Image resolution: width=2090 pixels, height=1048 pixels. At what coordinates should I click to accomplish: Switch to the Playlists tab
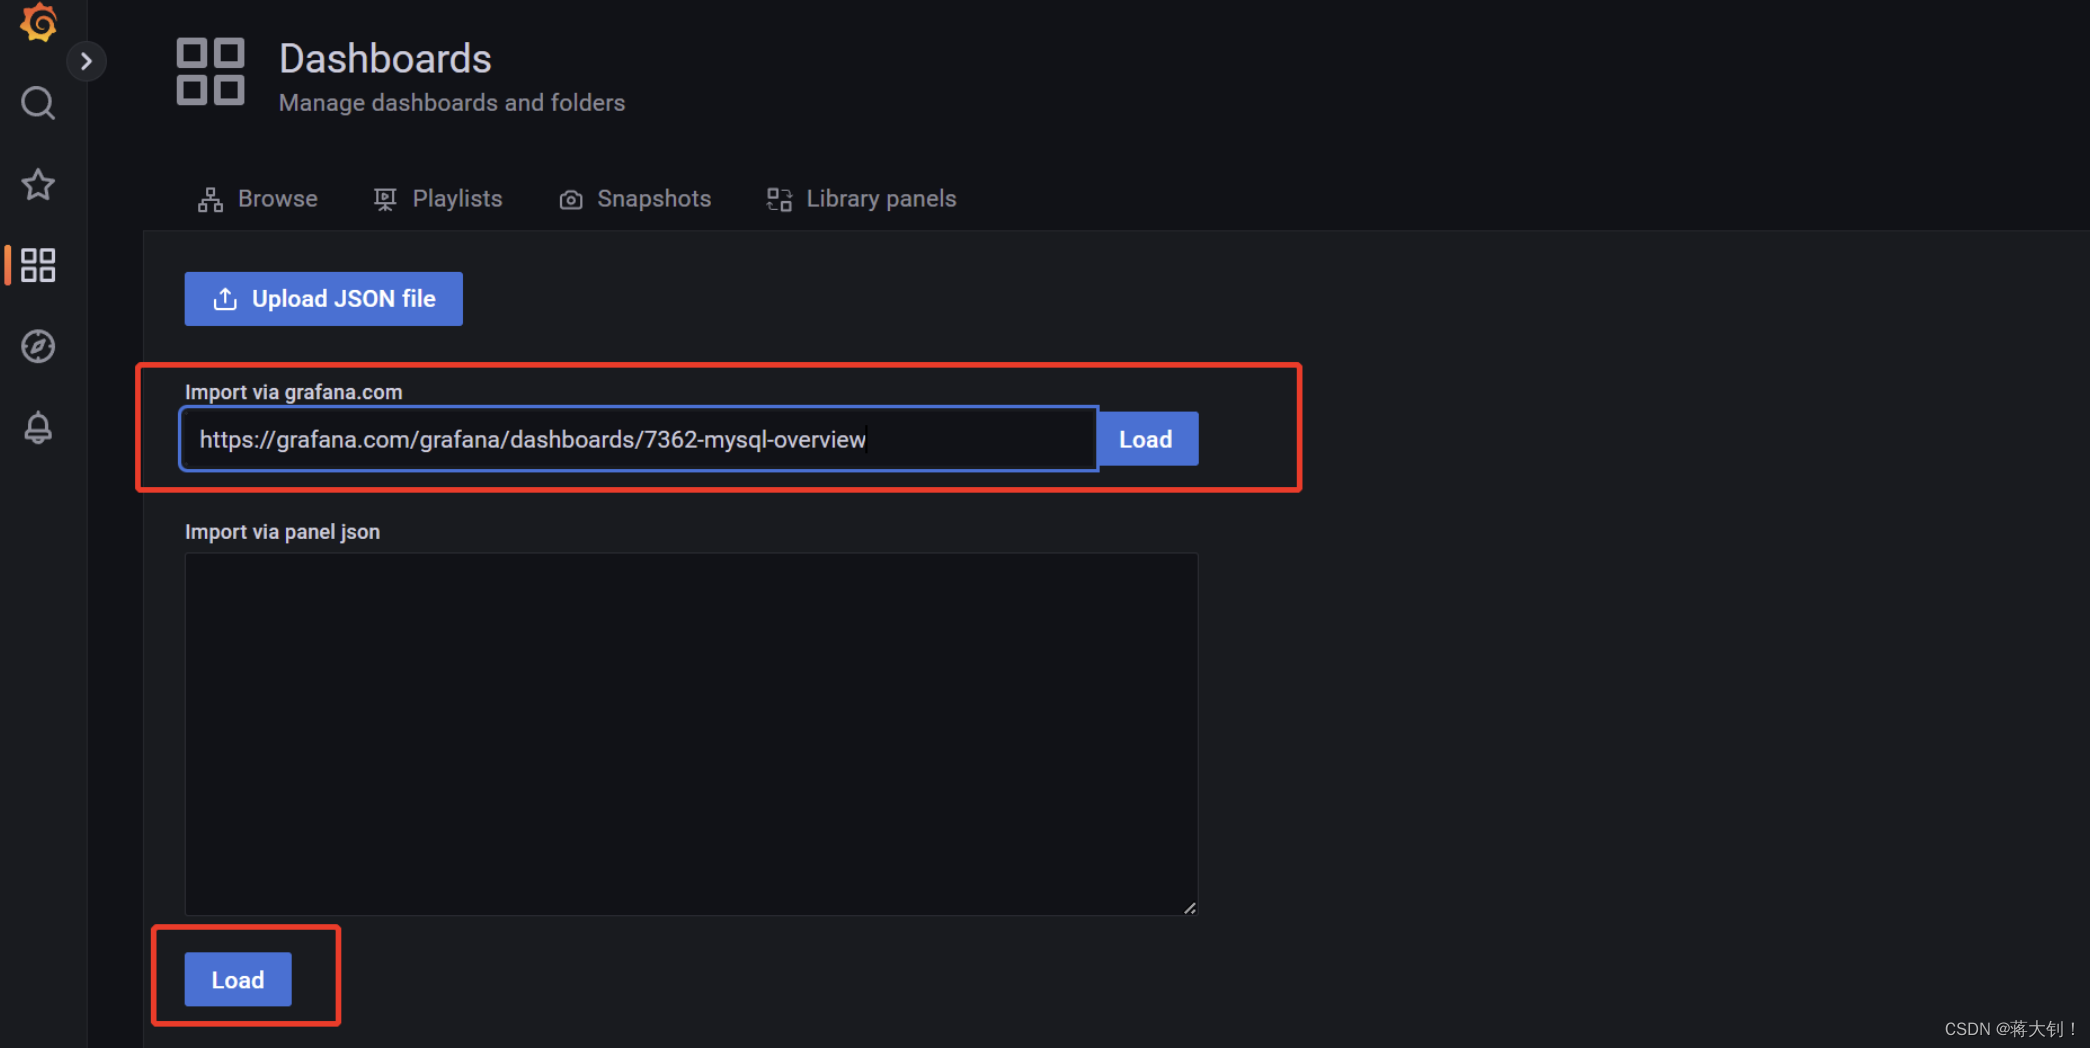pos(438,199)
